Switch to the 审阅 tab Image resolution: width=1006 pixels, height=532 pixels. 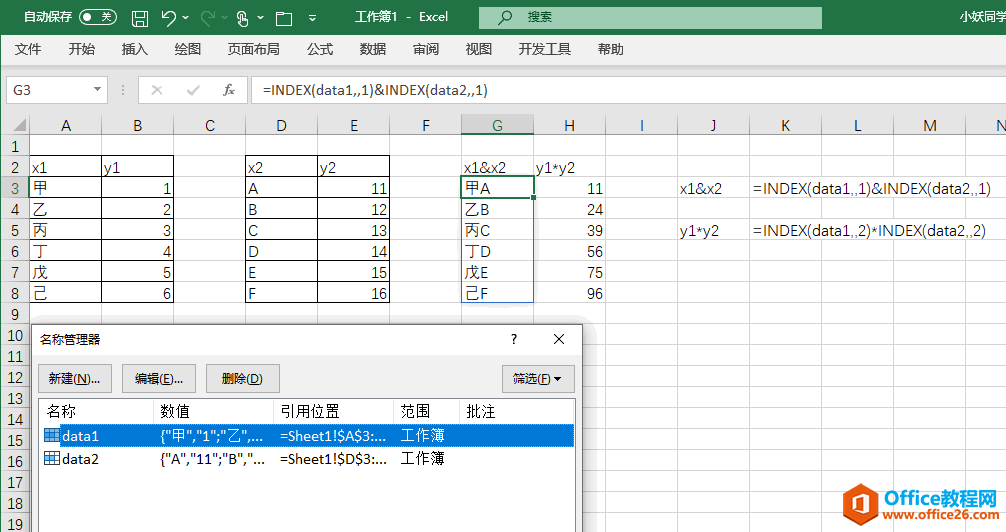pyautogui.click(x=426, y=49)
